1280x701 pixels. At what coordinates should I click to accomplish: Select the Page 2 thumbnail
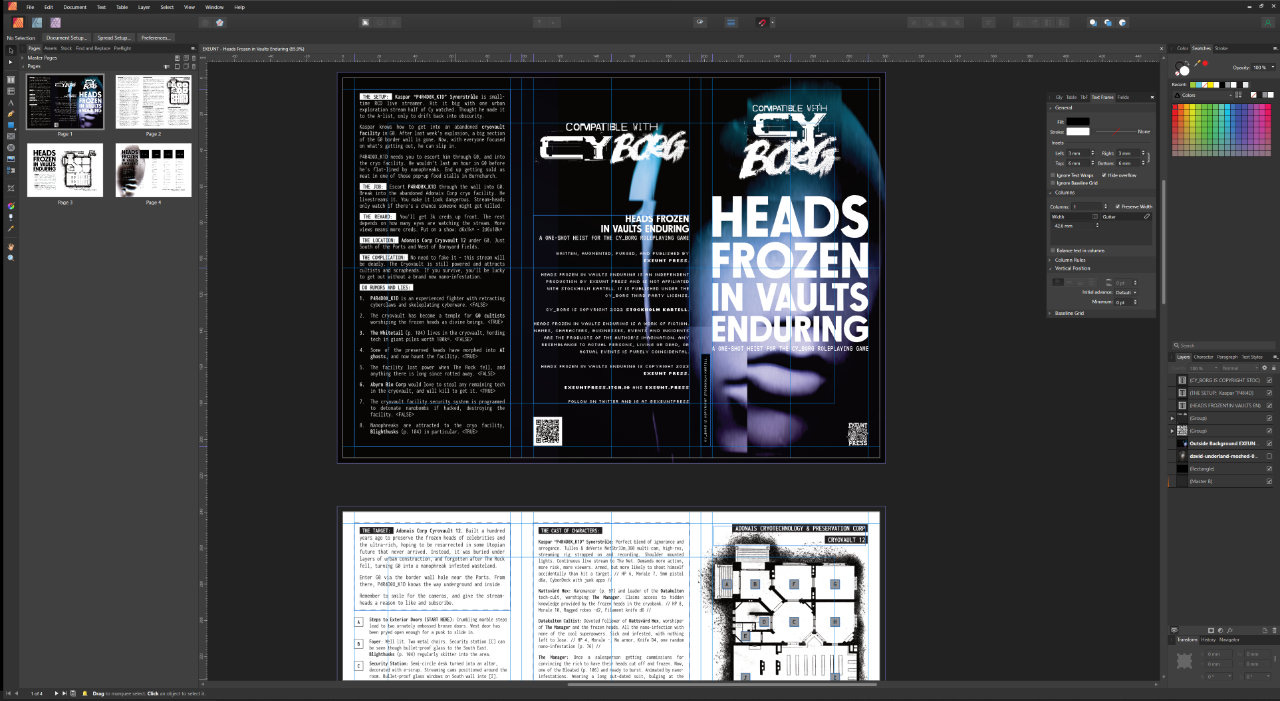tap(153, 101)
